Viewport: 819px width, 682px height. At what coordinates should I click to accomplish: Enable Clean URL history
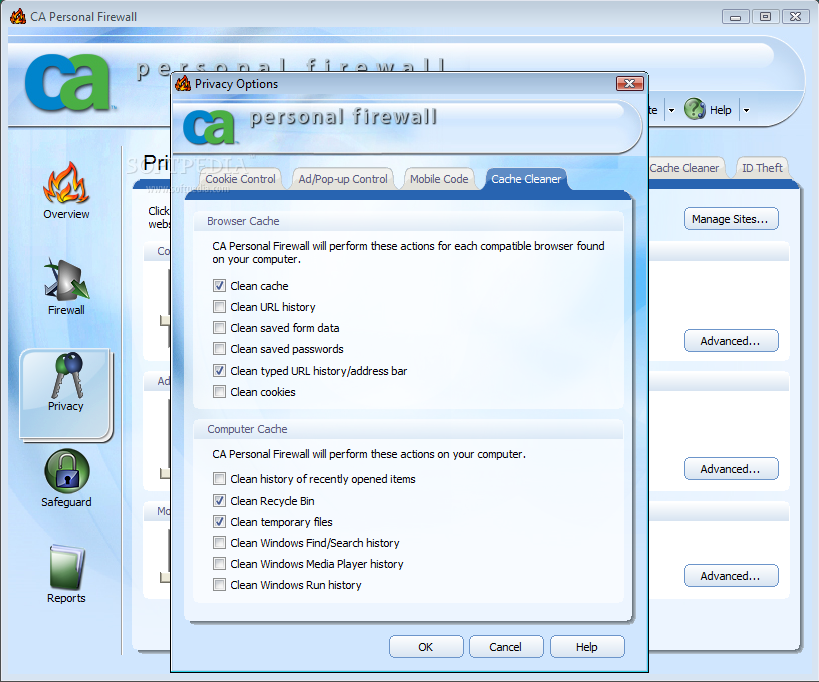point(219,307)
